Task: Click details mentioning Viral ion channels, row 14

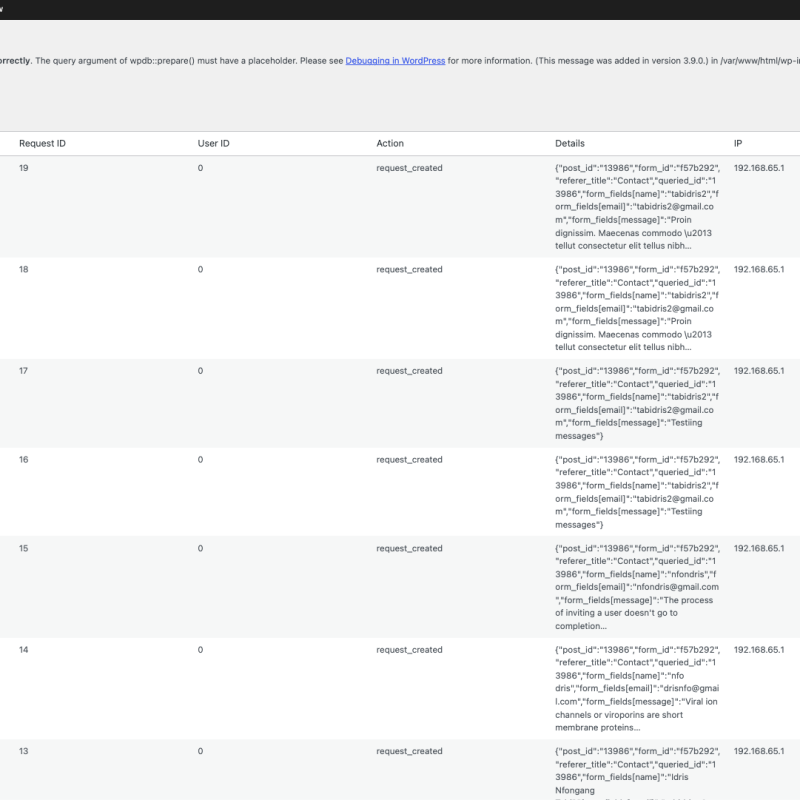Action: [x=637, y=689]
